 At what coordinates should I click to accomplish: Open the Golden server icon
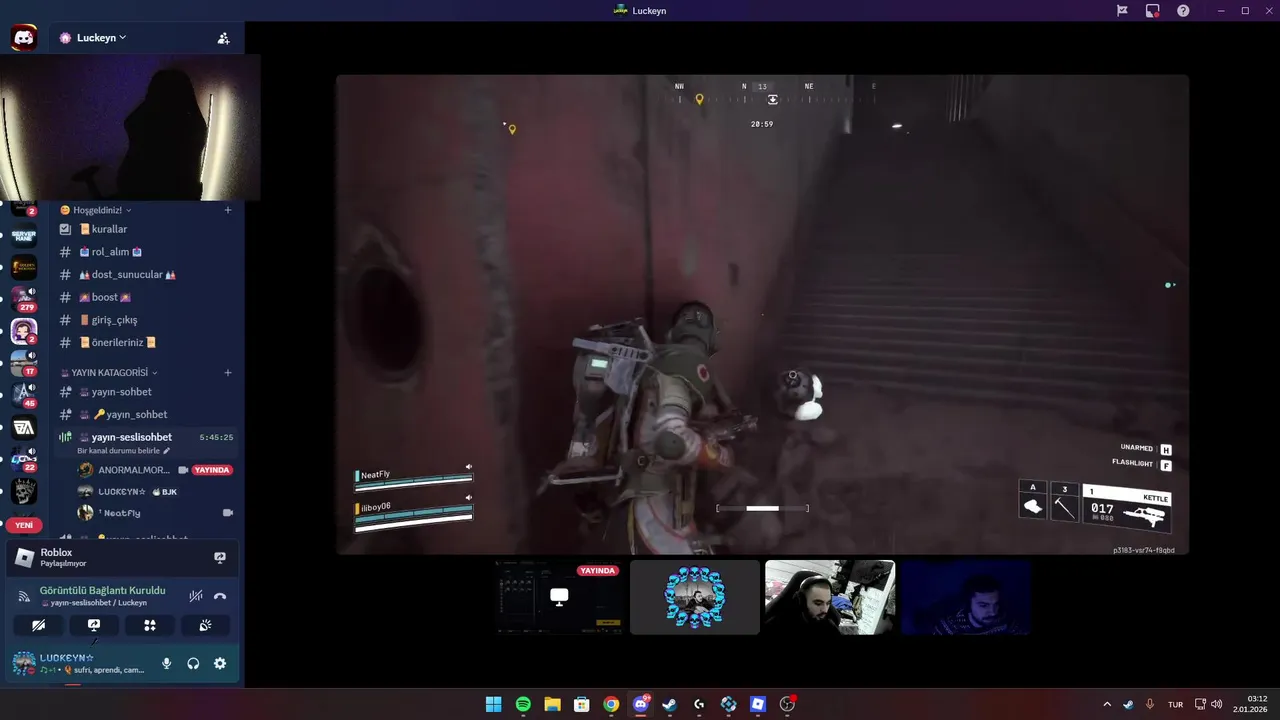(x=24, y=267)
